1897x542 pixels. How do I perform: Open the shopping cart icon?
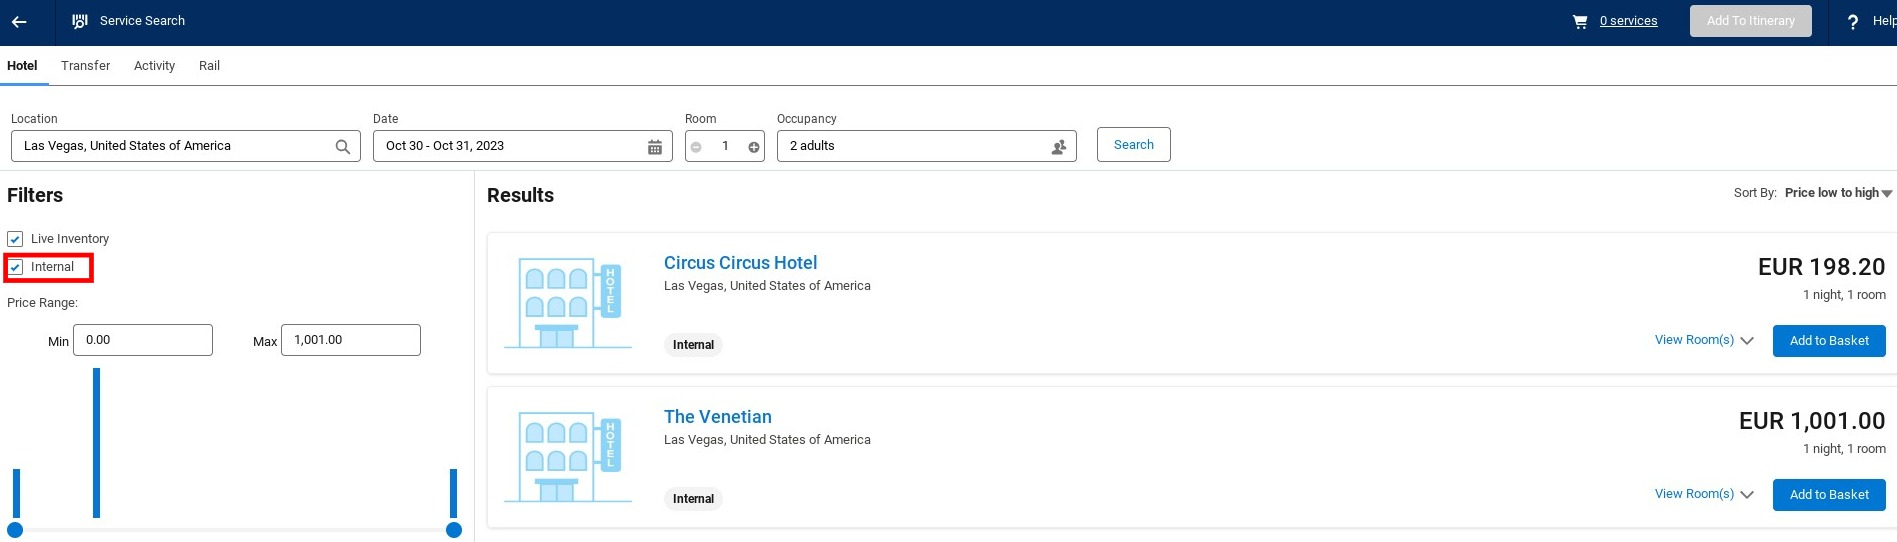coord(1580,21)
